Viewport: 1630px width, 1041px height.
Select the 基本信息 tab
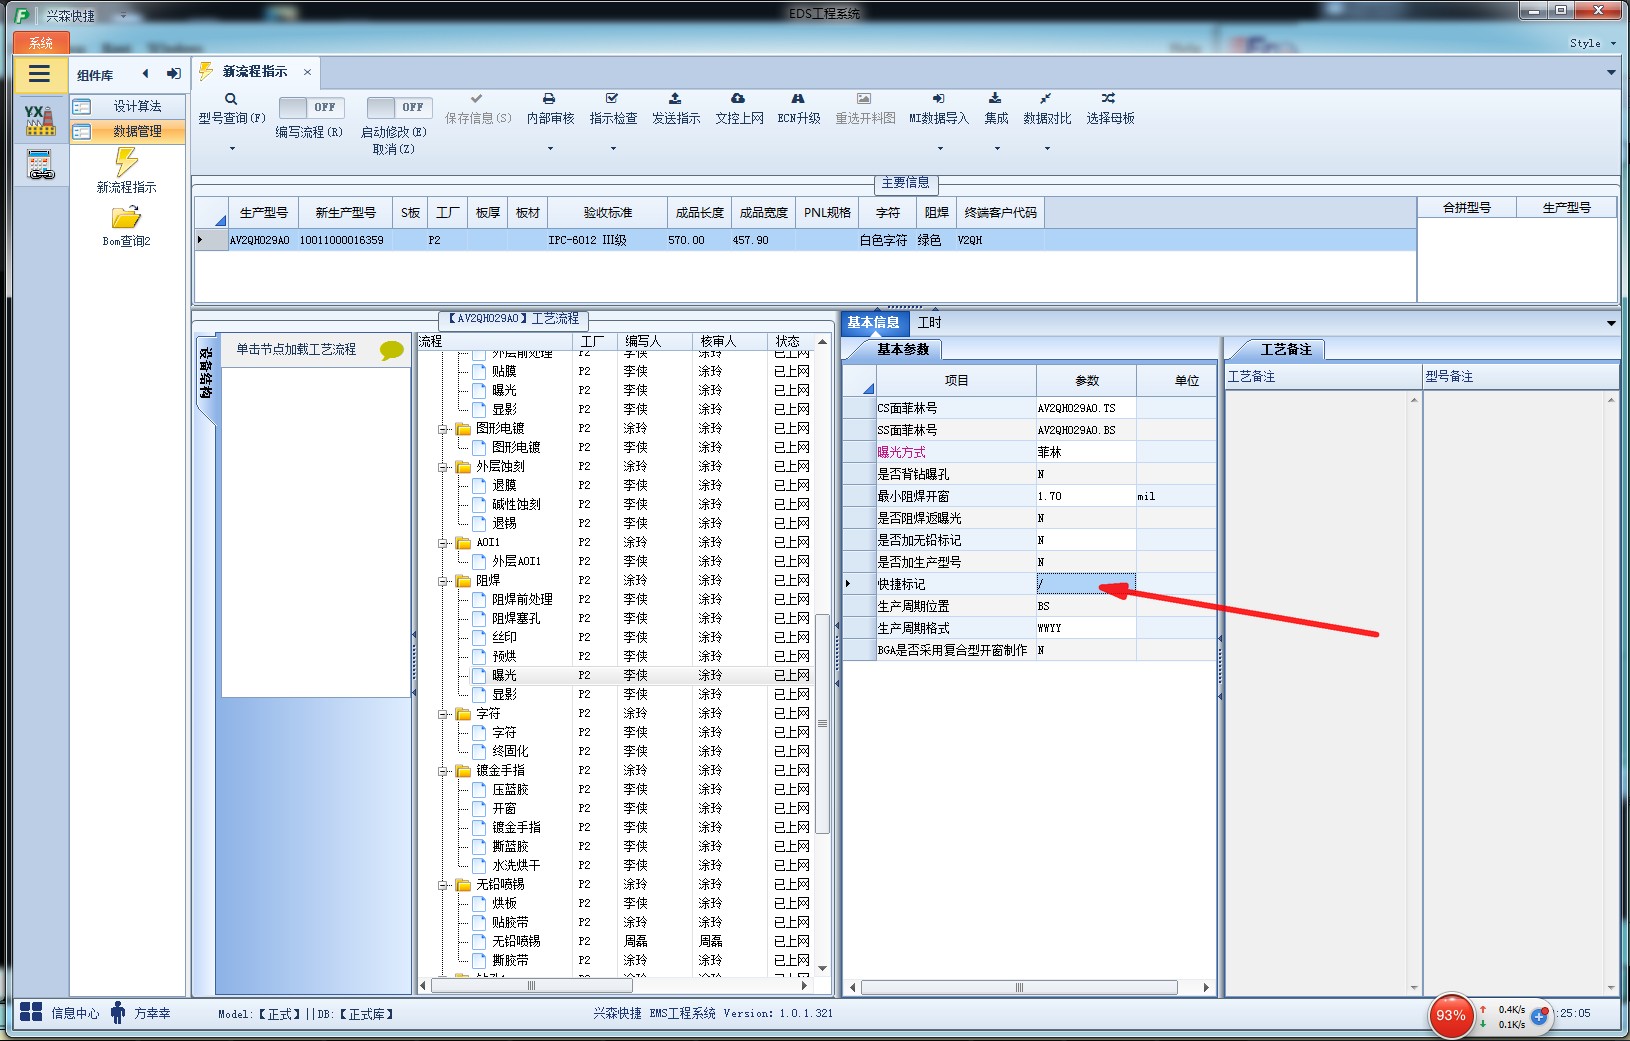873,322
